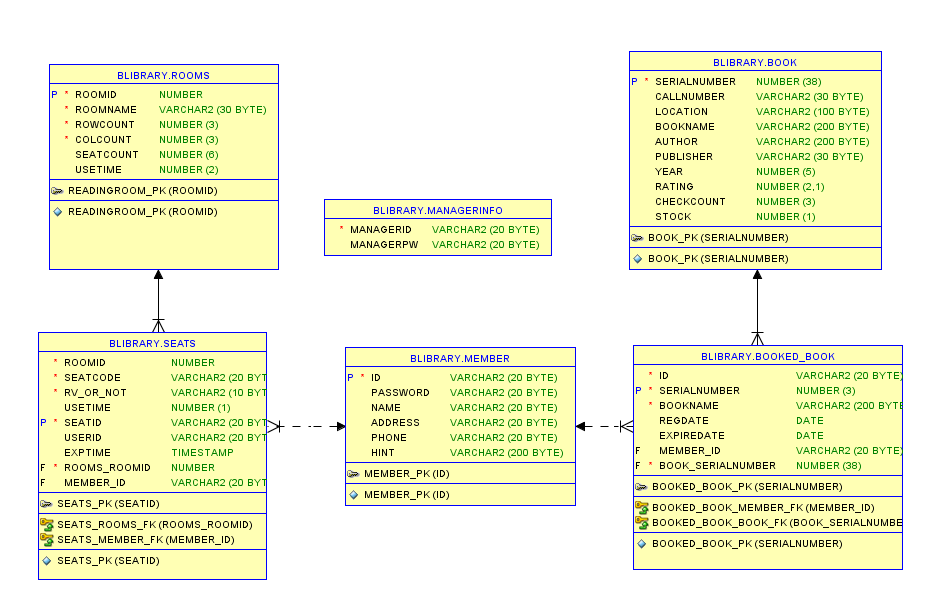Select the dashed relationship line from BOOKED_BOOK to MEMBER

[x=604, y=427]
